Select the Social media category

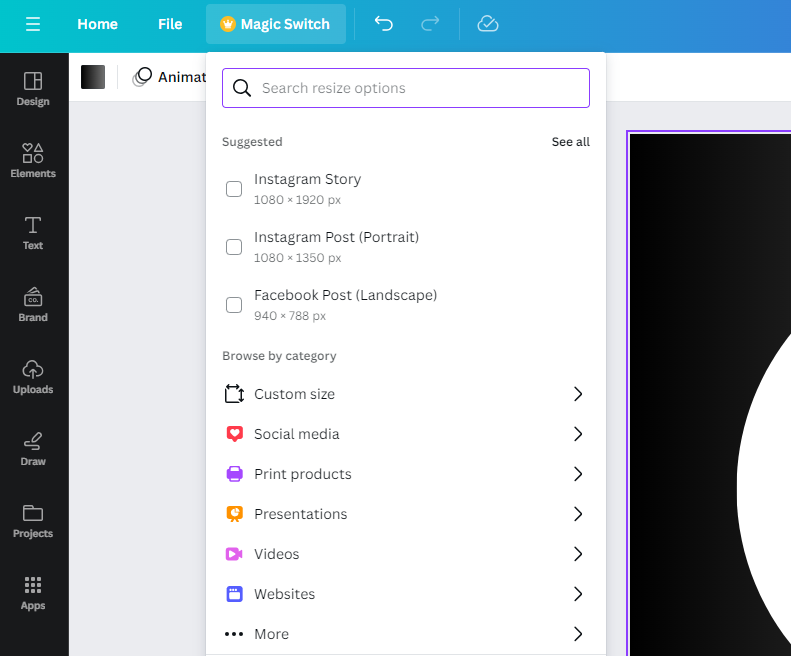406,433
